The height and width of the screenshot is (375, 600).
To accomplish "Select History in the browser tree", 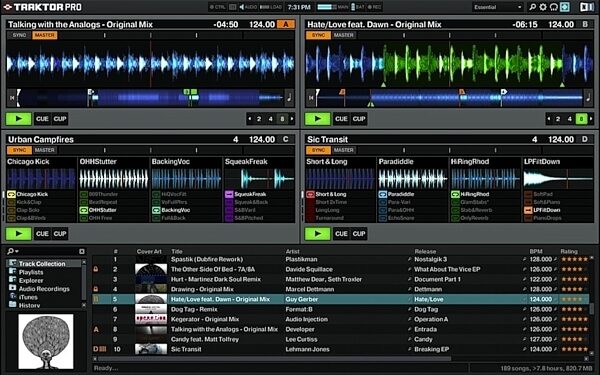I will click(29, 305).
